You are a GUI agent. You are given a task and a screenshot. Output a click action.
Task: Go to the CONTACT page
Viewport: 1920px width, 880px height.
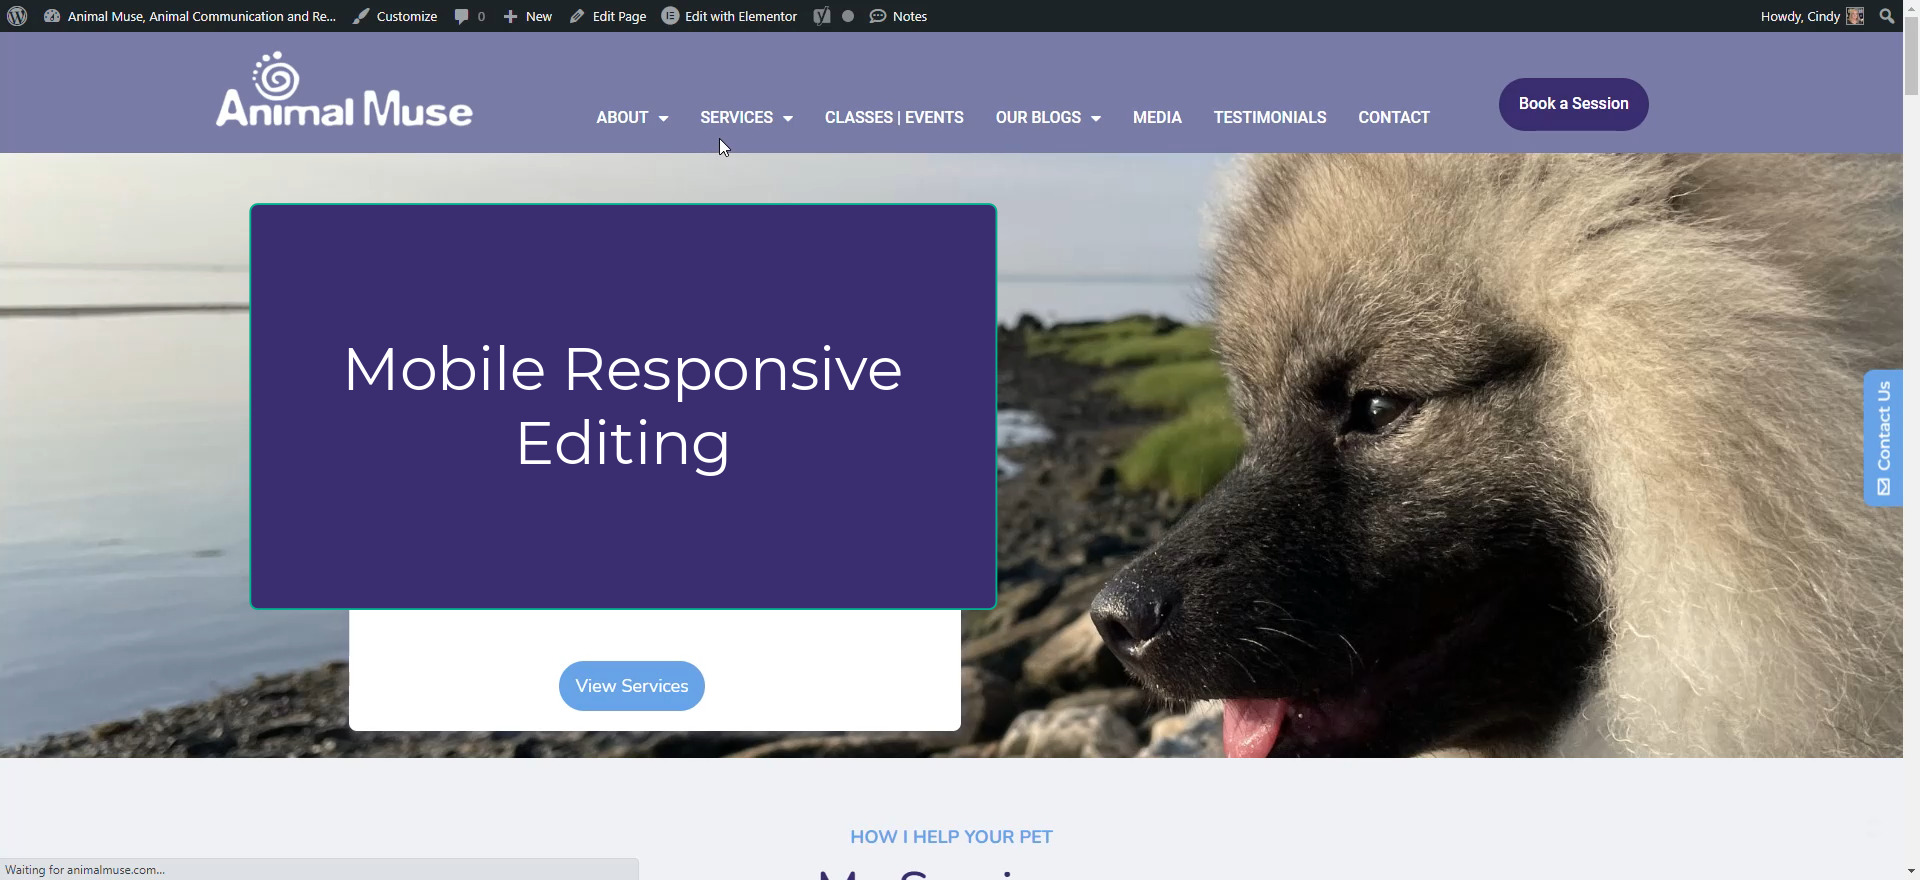pos(1394,117)
